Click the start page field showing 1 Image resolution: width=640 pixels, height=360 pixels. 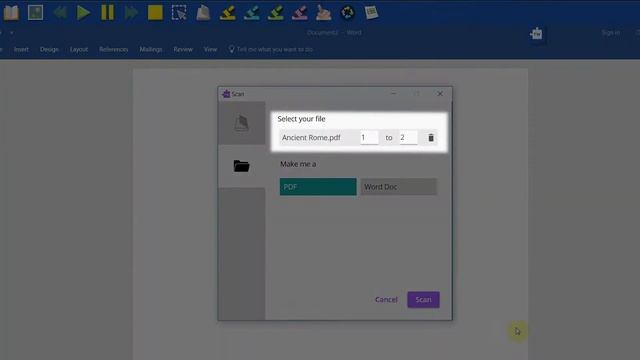coord(369,138)
